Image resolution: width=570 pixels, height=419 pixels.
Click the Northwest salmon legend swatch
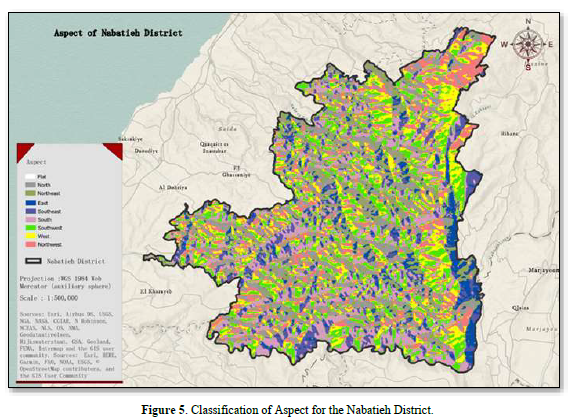point(30,245)
